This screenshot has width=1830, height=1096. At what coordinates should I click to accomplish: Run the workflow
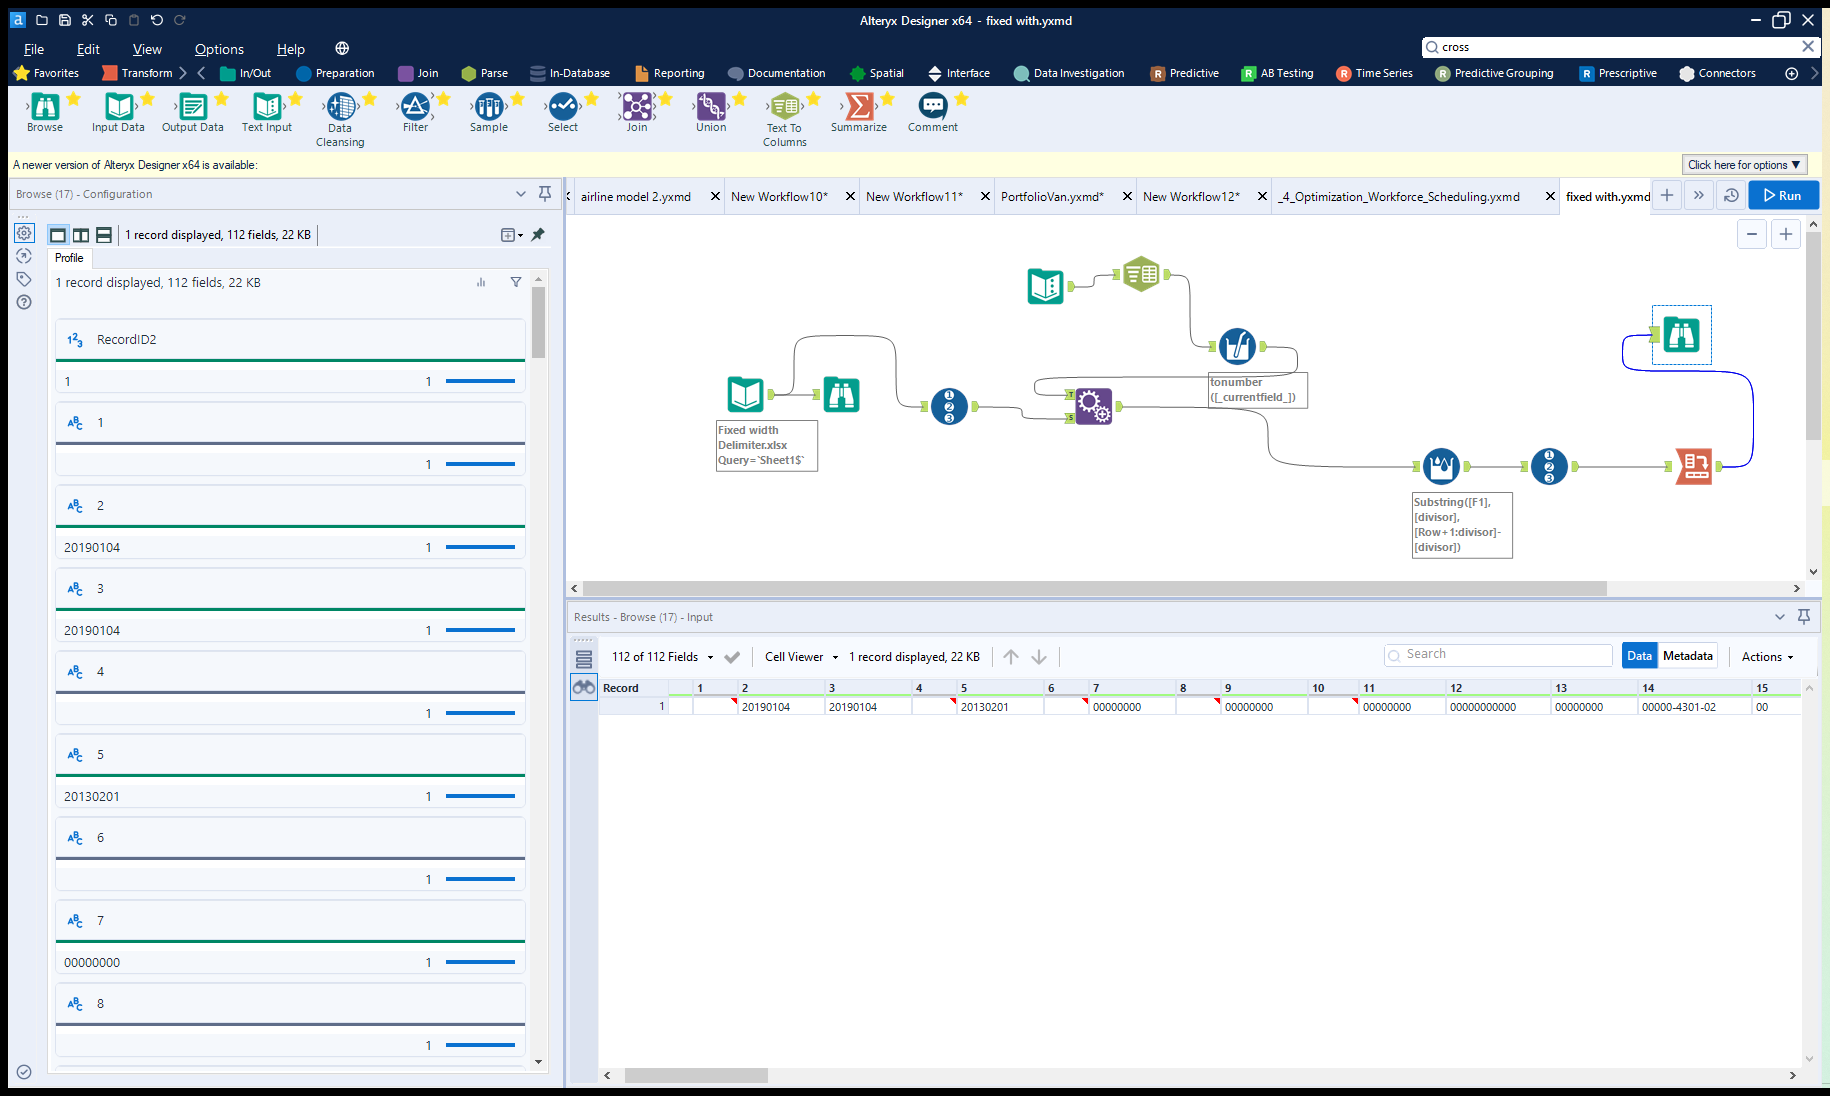coord(1783,196)
